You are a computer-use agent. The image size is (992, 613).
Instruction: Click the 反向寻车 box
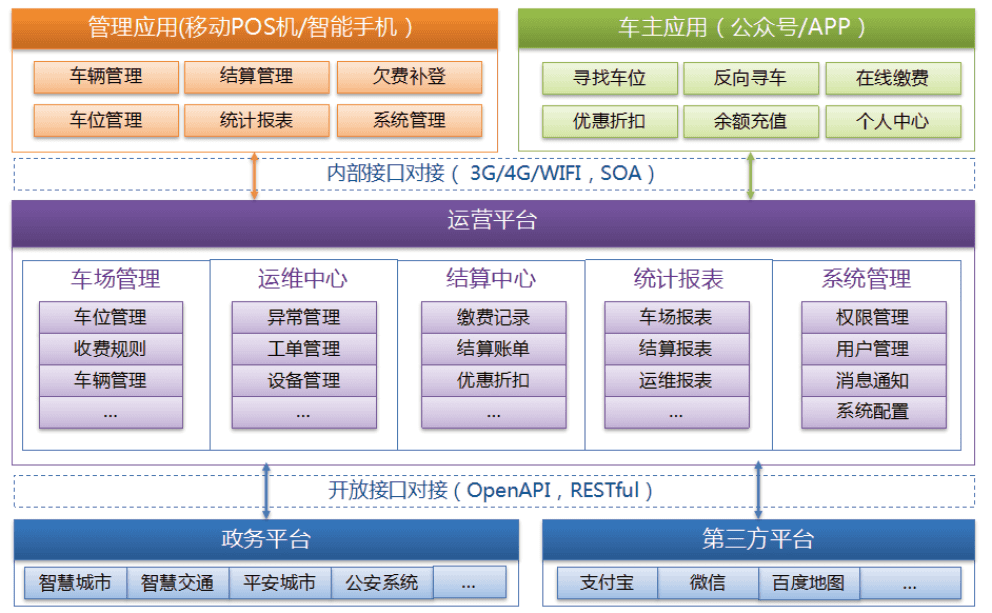point(751,78)
